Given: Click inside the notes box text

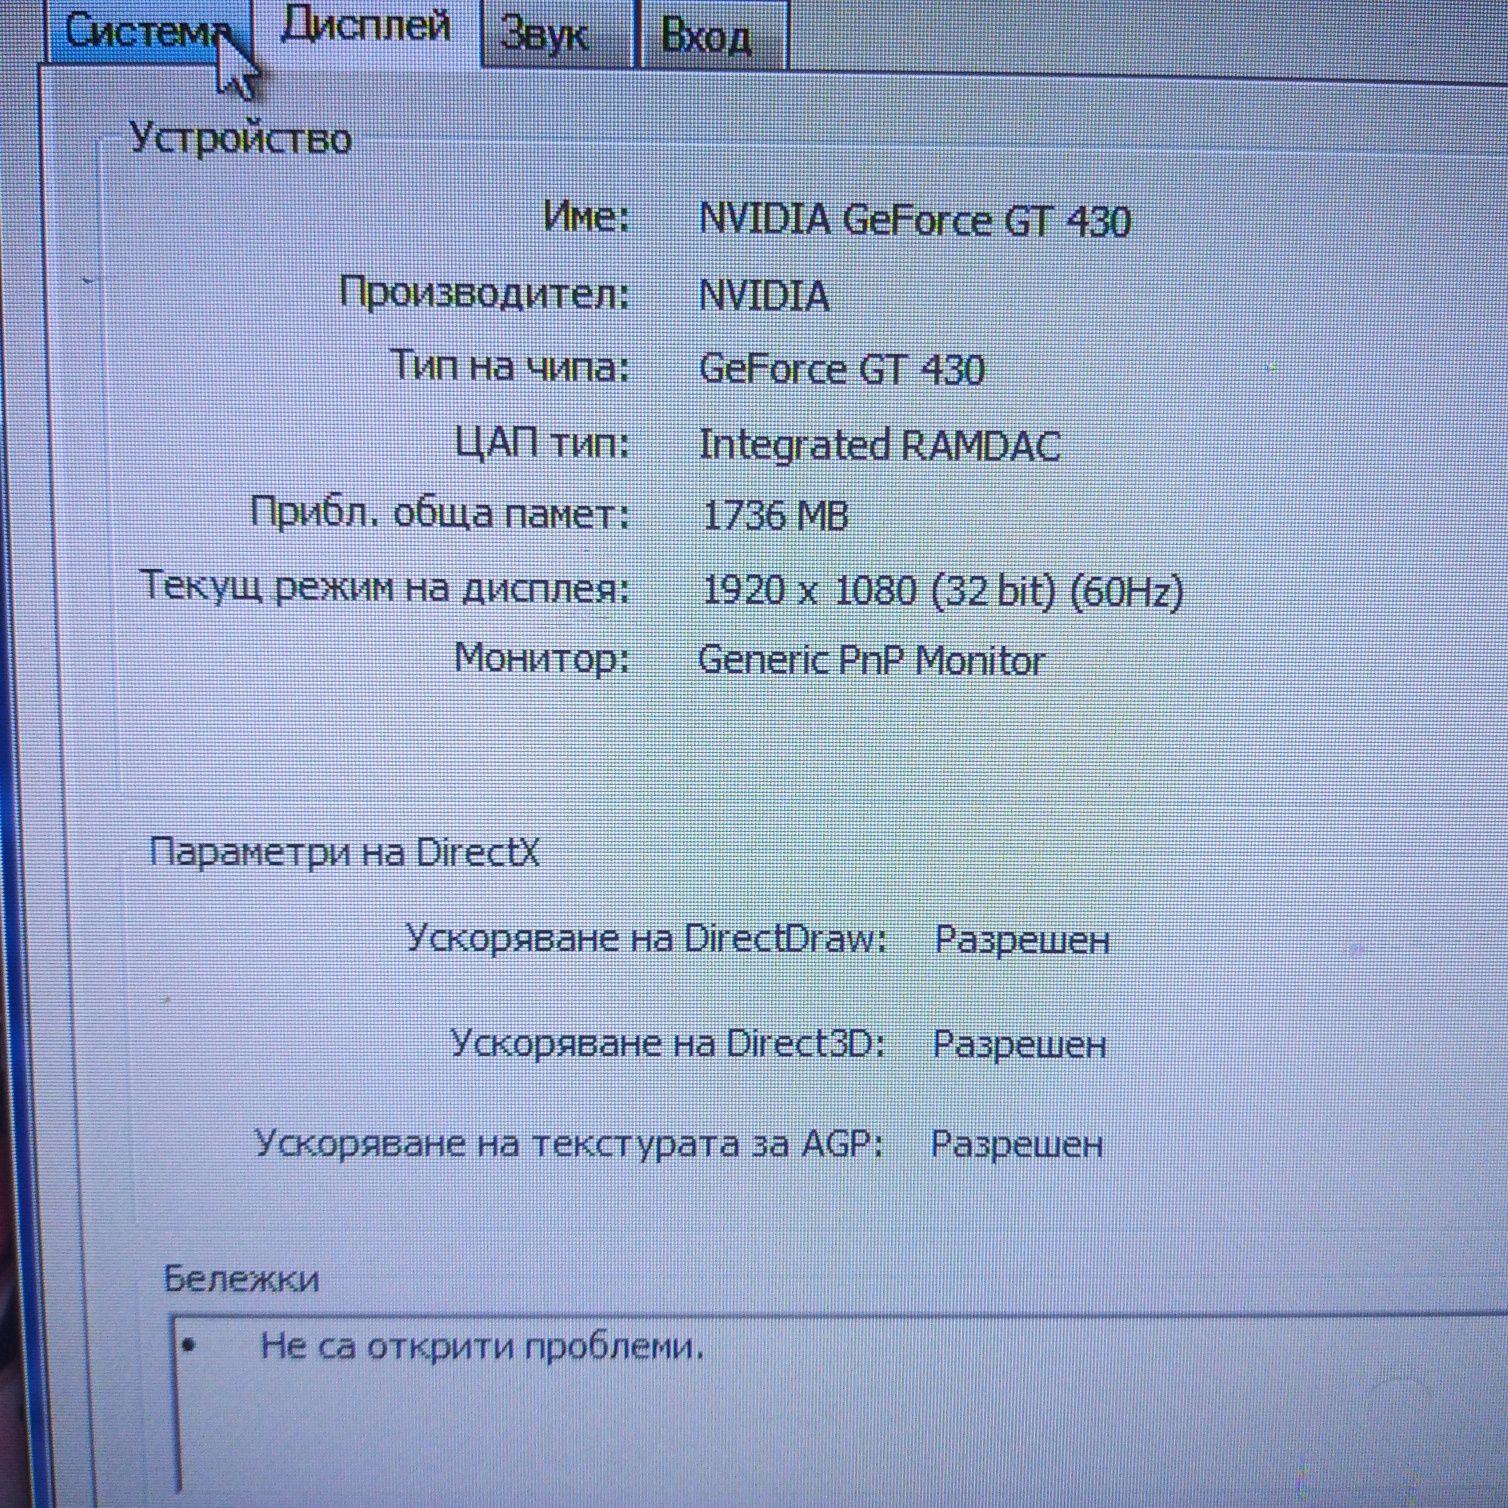Looking at the screenshot, I should pyautogui.click(x=482, y=1348).
